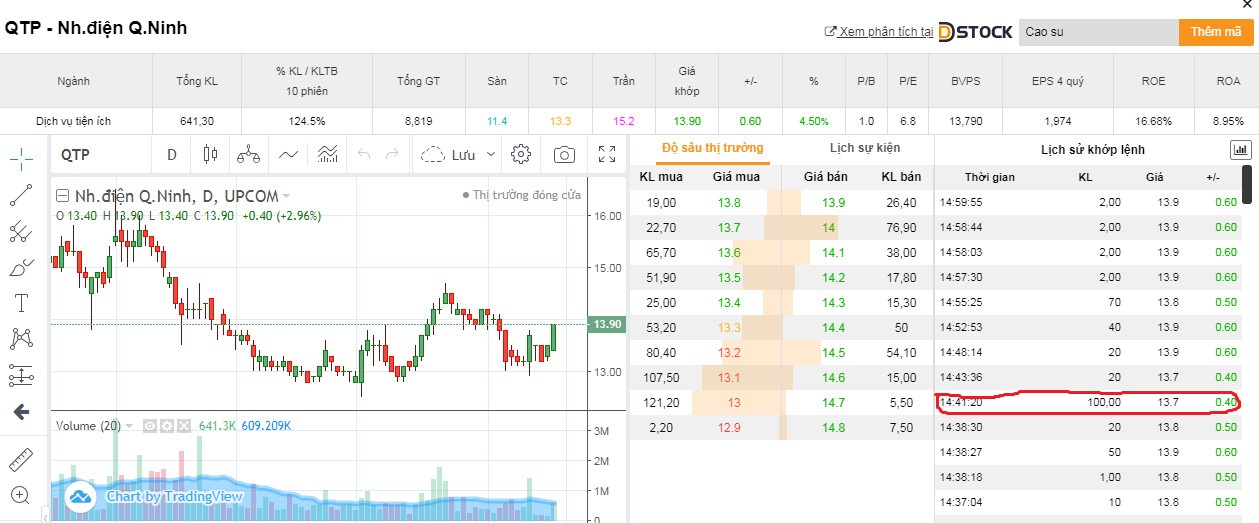Screen dimensions: 1259x523
Task: Expand the Lưu save dropdown
Action: pyautogui.click(x=490, y=155)
